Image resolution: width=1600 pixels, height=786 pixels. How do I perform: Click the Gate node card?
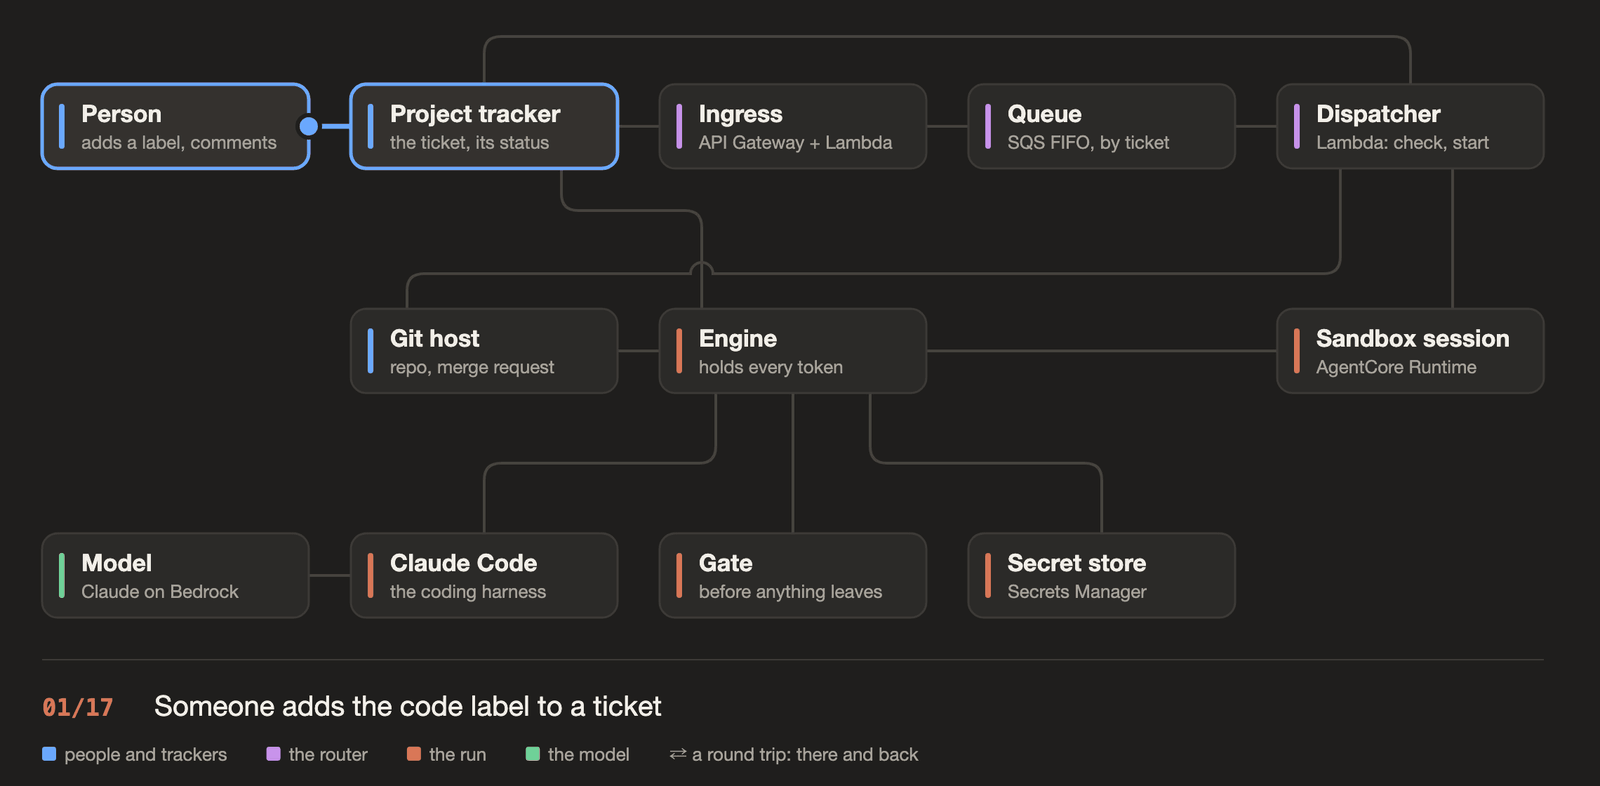point(793,575)
